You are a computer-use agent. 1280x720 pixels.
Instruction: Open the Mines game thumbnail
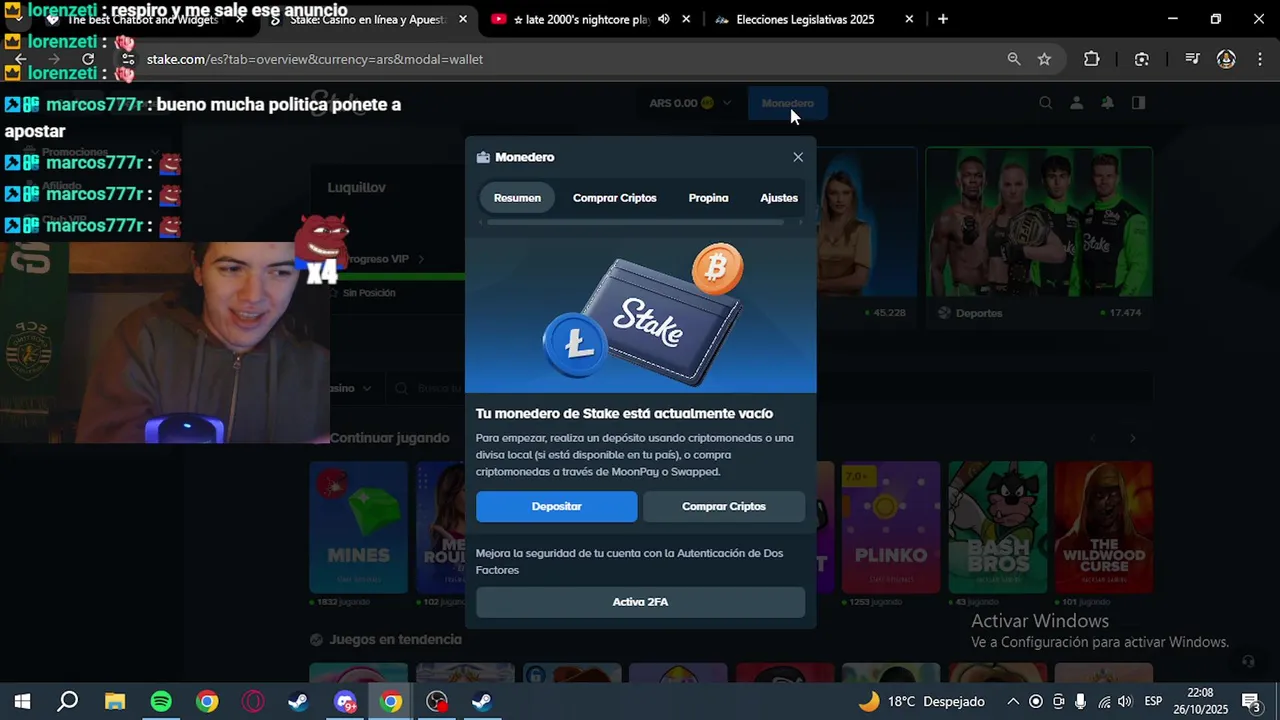pyautogui.click(x=359, y=527)
